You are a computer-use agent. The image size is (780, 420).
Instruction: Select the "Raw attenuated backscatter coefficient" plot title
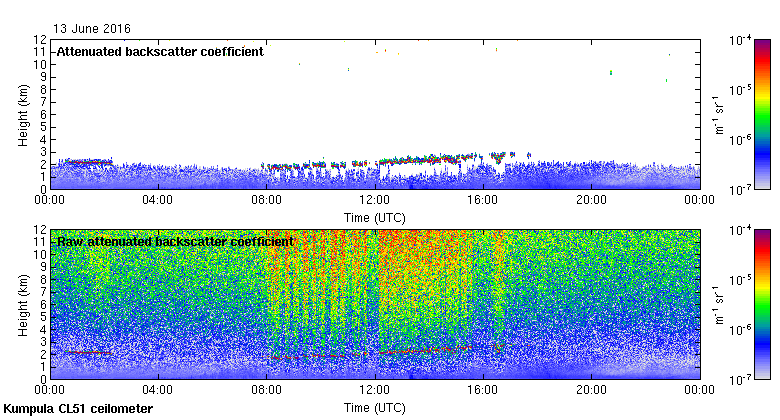pyautogui.click(x=175, y=241)
